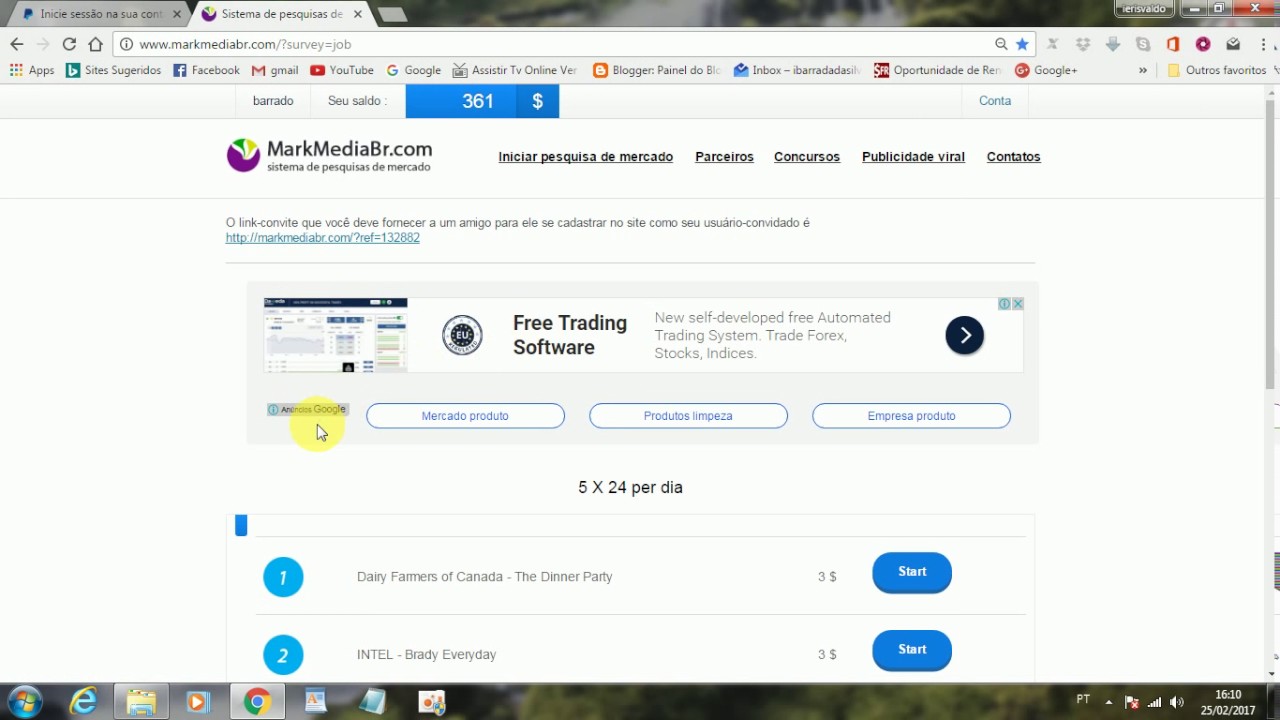Open the Contatos menu item
Viewport: 1280px width, 720px height.
tap(1013, 157)
